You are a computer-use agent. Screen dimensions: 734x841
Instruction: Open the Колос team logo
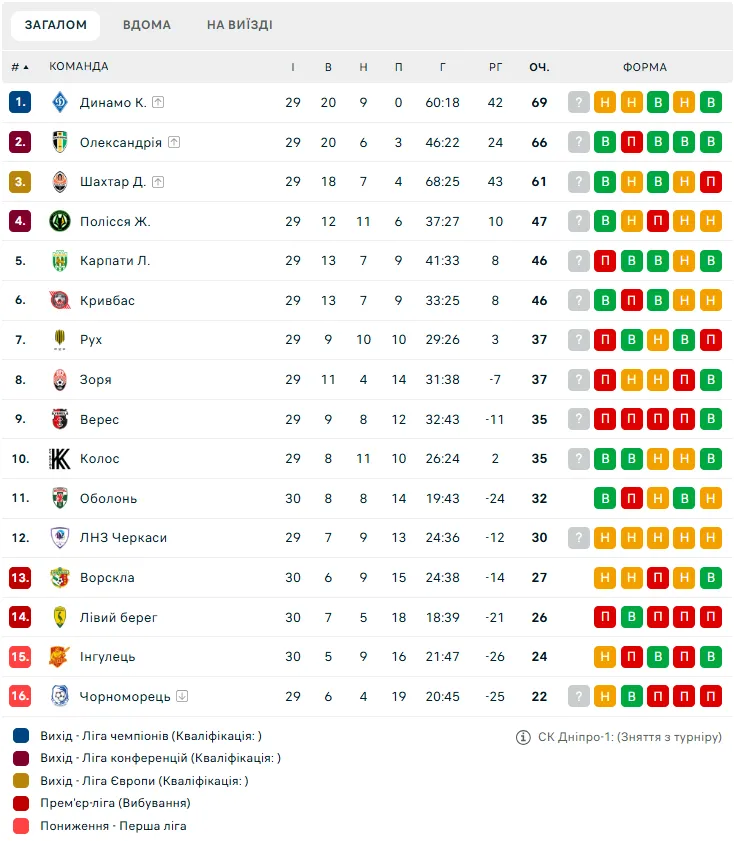pyautogui.click(x=60, y=459)
